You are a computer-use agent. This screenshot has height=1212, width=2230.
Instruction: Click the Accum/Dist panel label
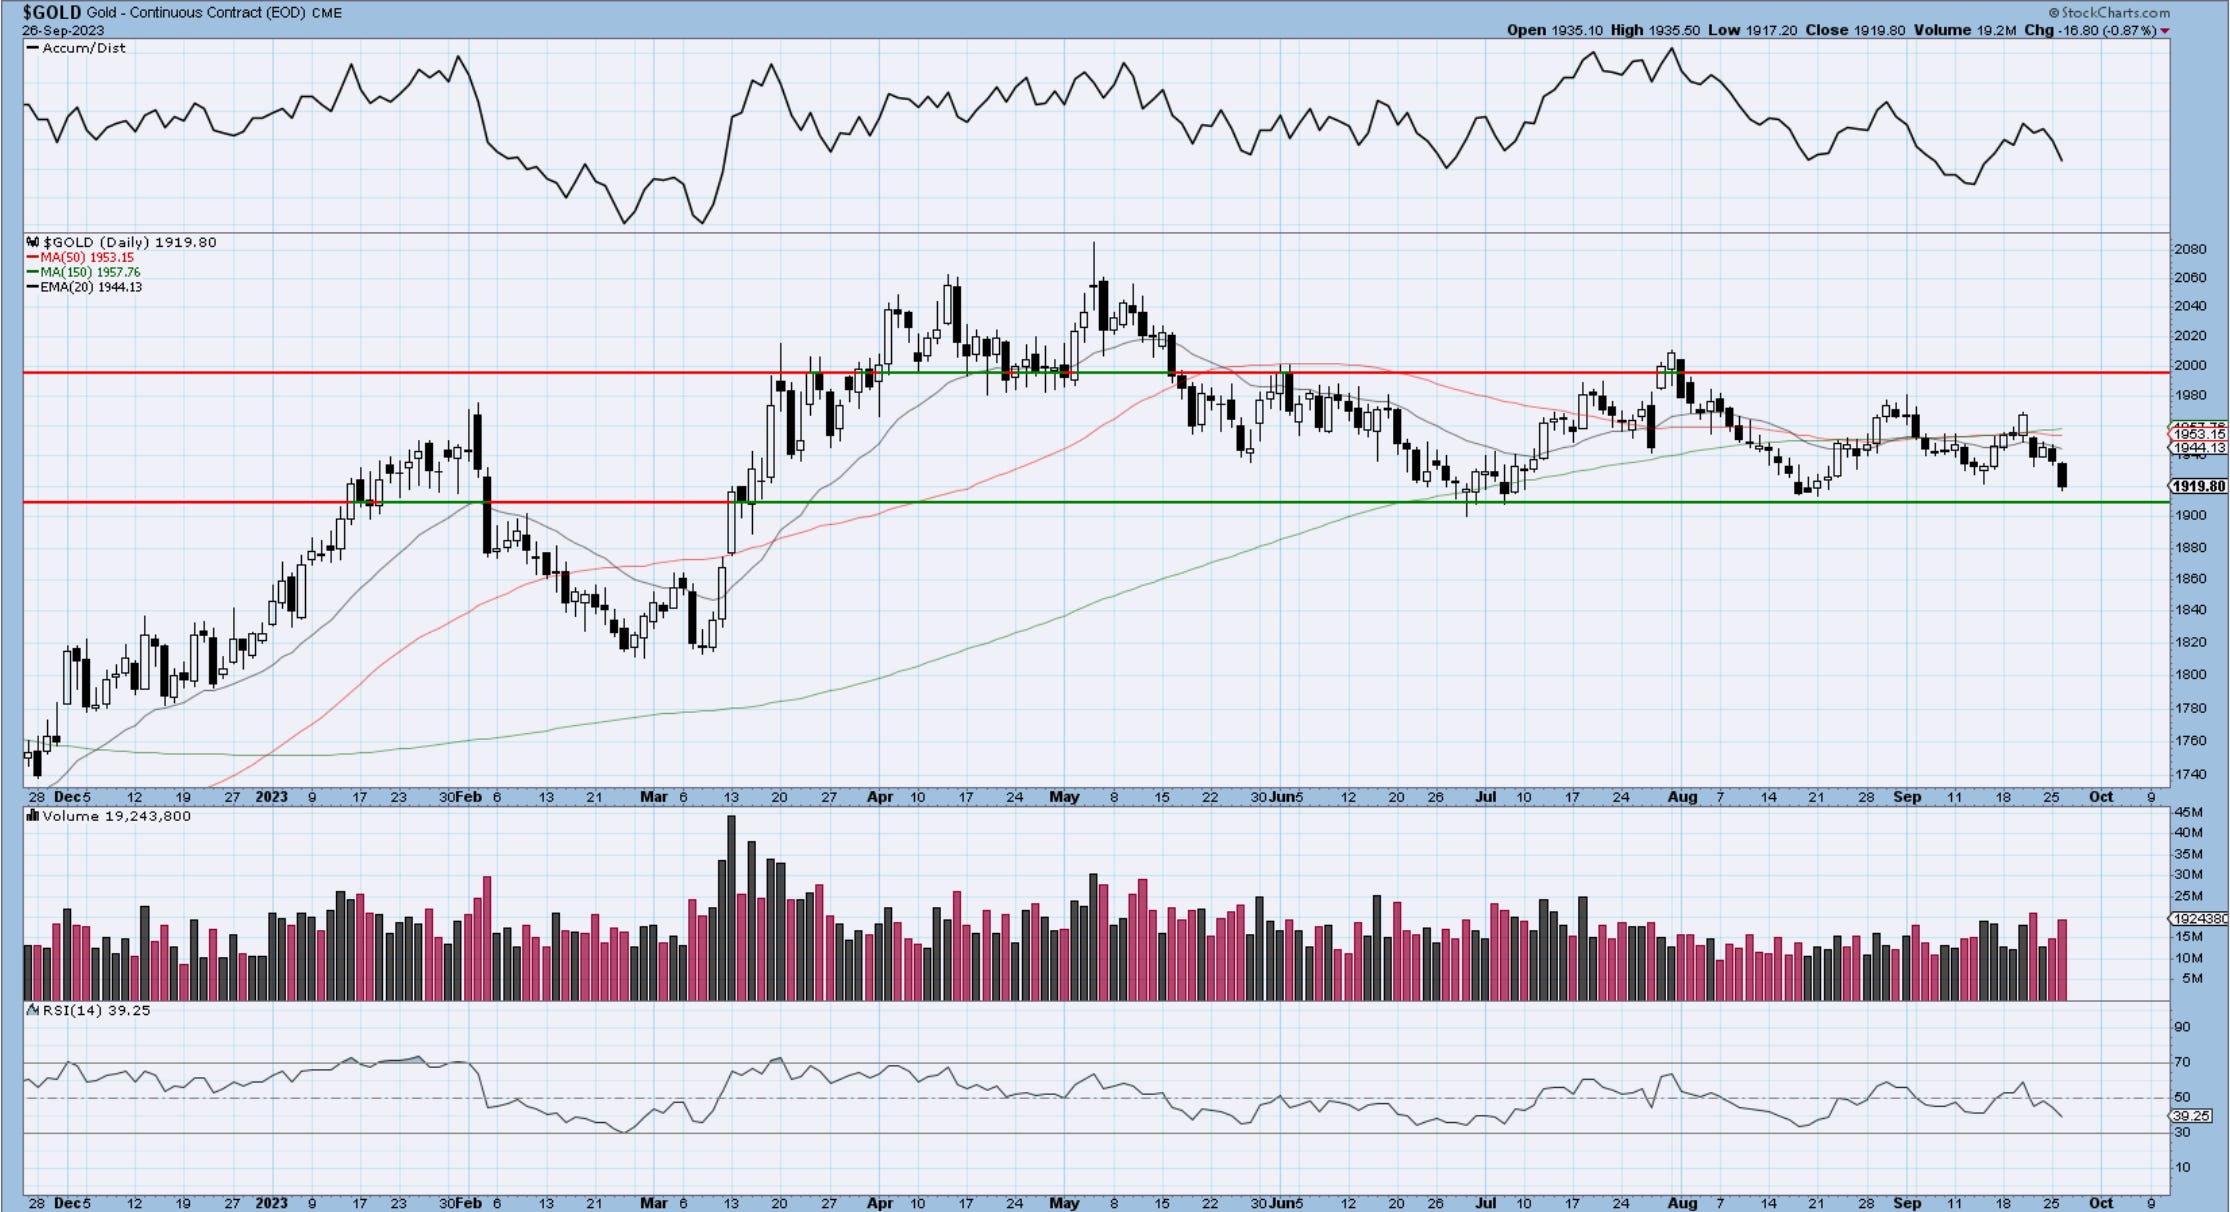click(83, 48)
